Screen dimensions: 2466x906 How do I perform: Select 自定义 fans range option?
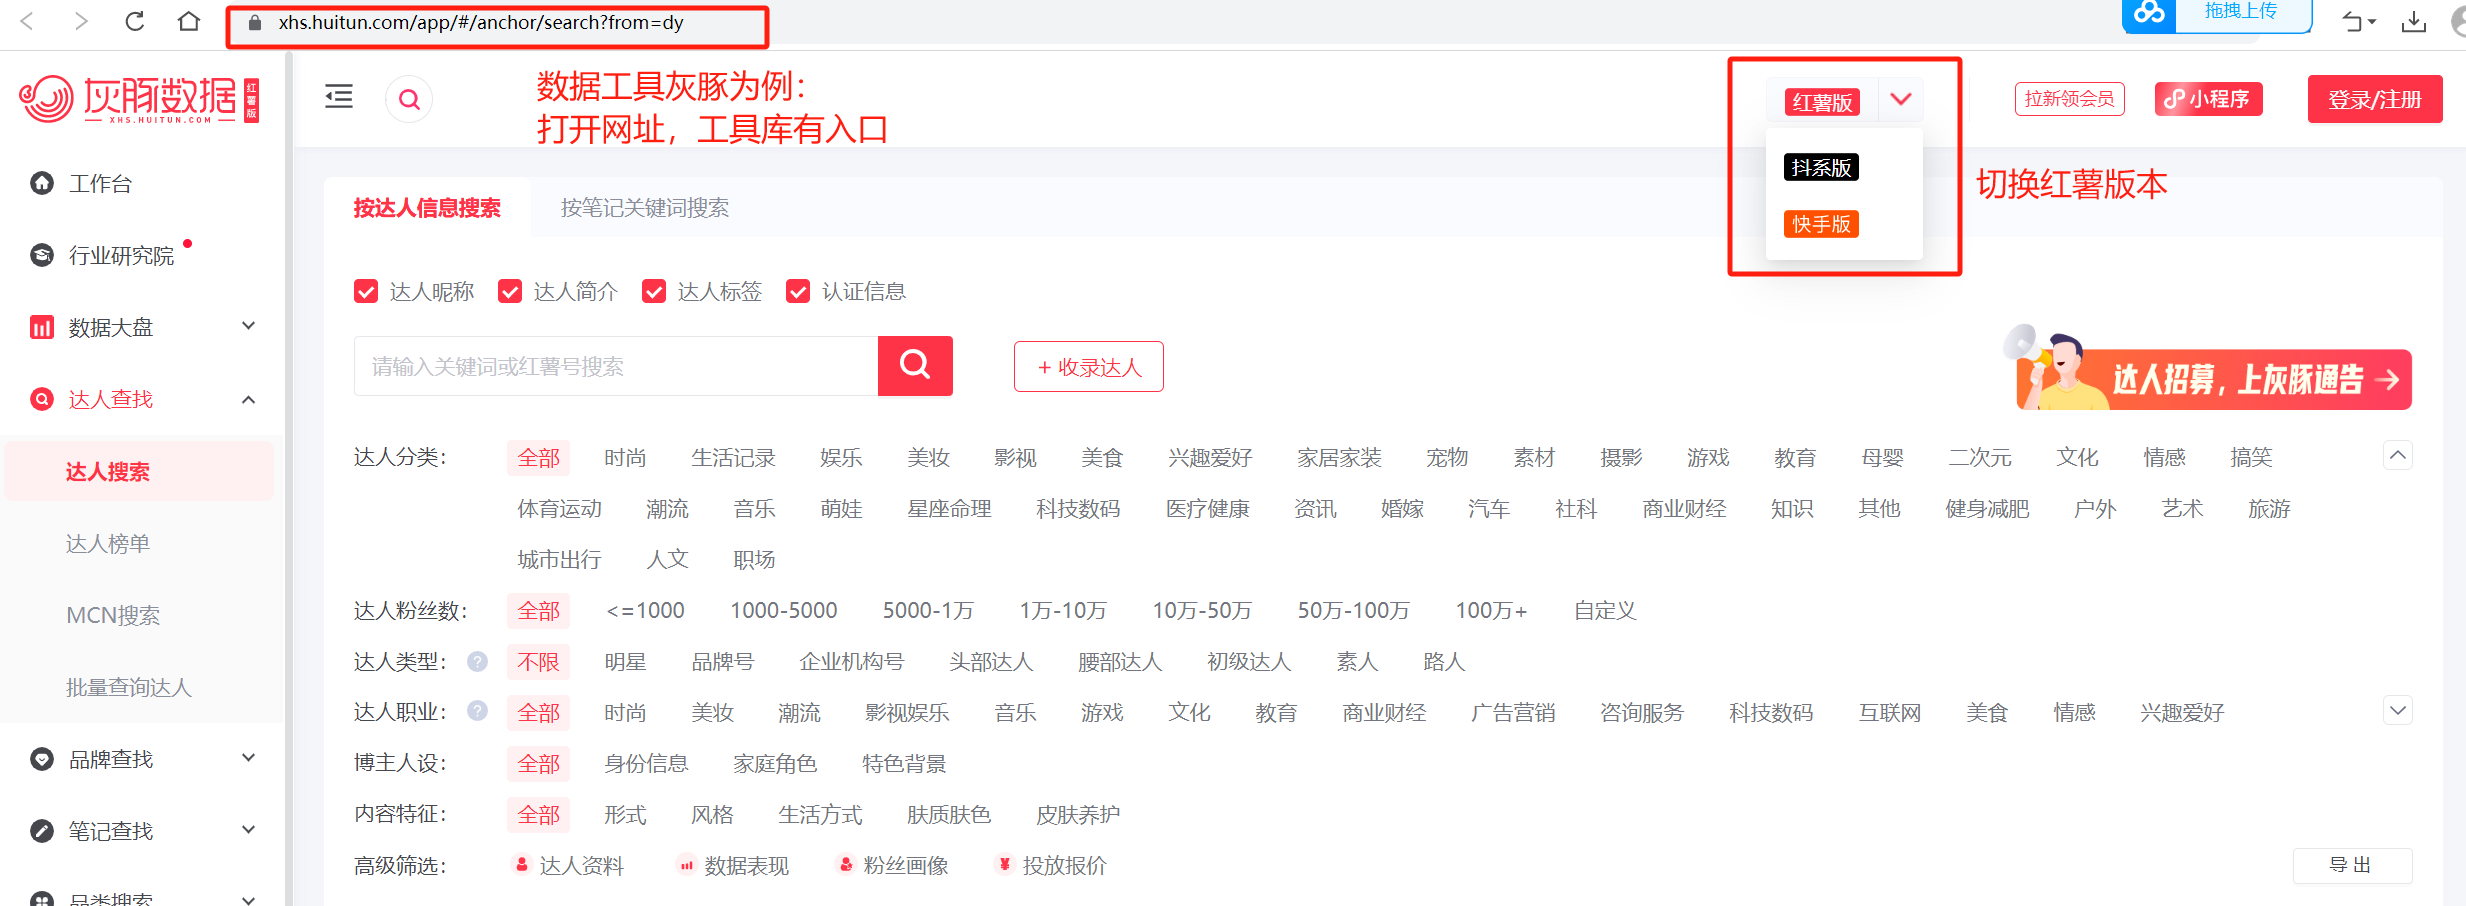(1604, 610)
